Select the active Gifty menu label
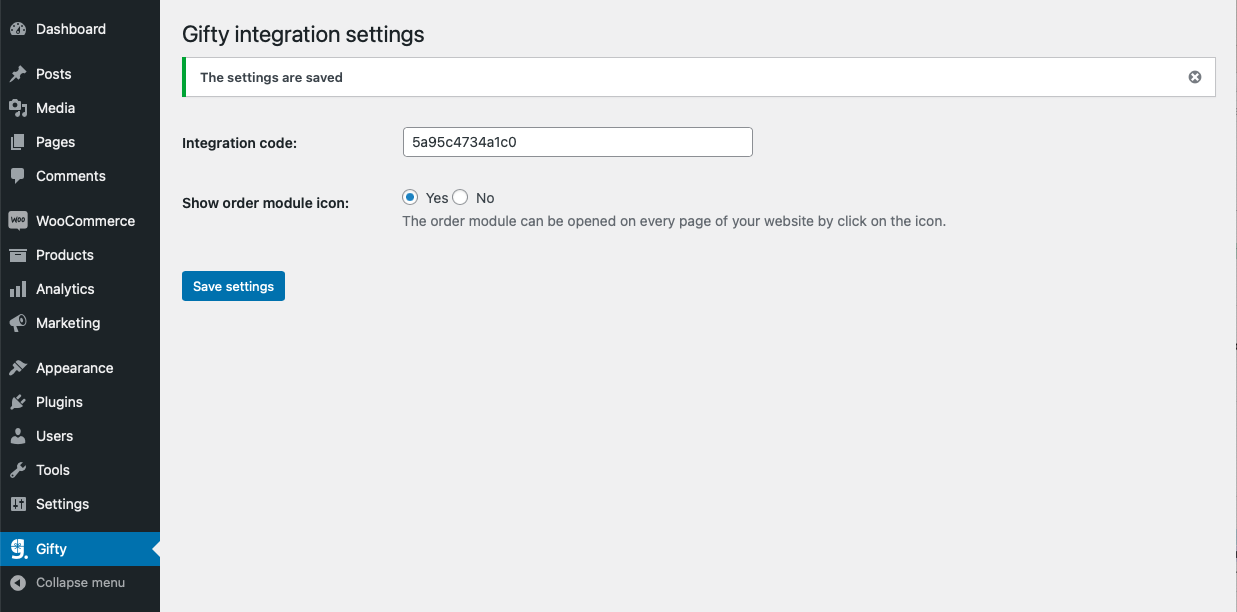This screenshot has height=612, width=1237. tap(51, 549)
